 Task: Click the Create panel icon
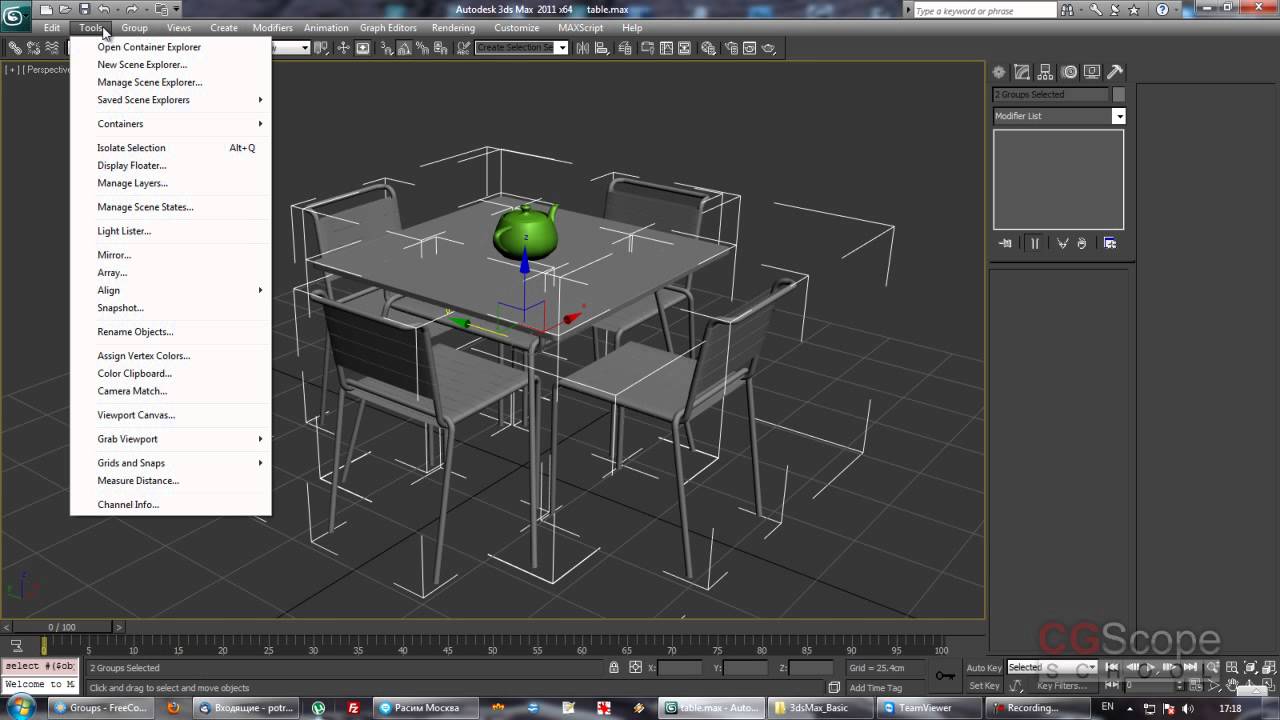(x=999, y=72)
